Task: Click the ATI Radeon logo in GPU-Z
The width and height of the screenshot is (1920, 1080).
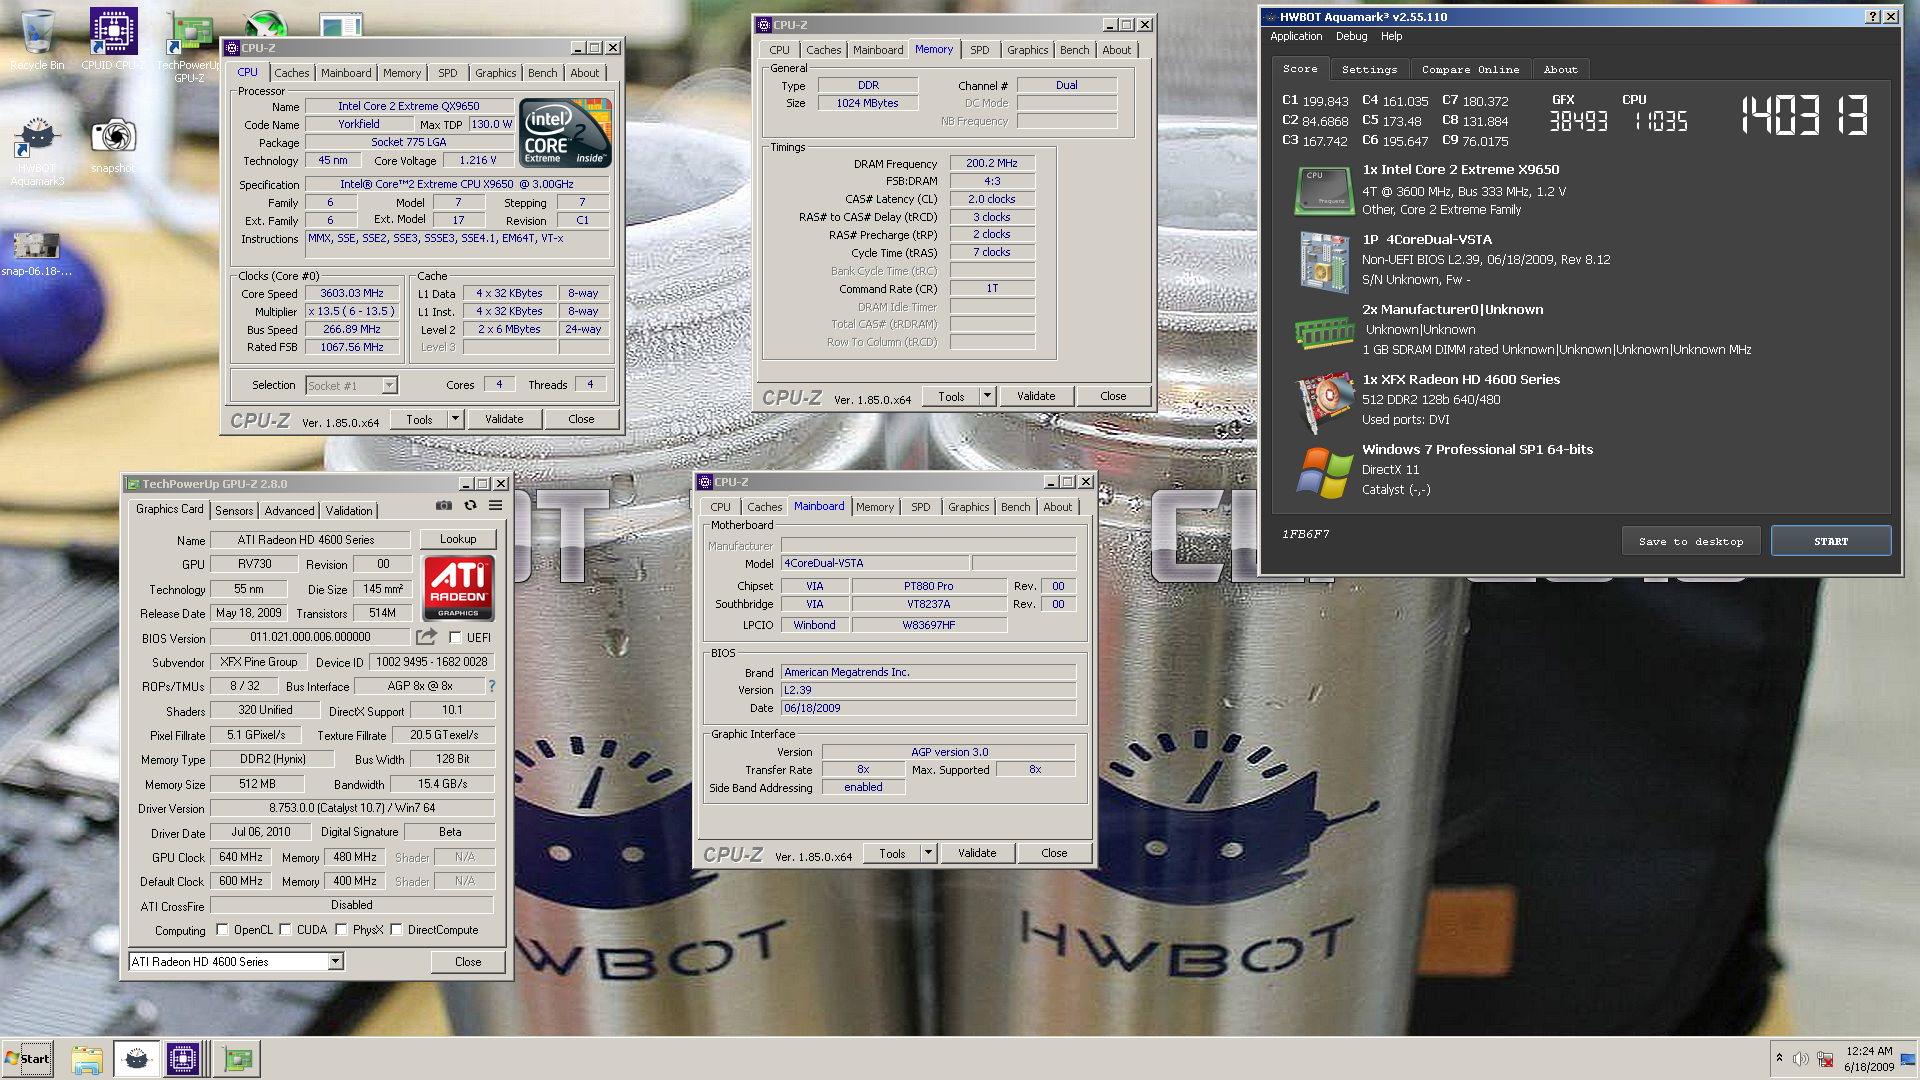Action: click(459, 588)
